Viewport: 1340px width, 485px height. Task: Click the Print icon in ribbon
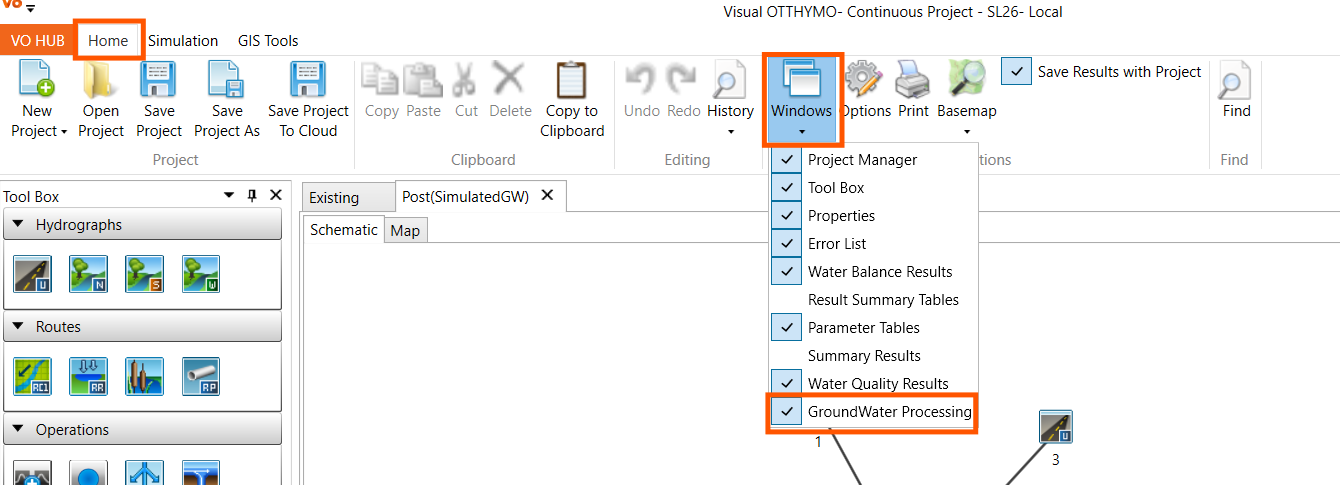pyautogui.click(x=912, y=80)
